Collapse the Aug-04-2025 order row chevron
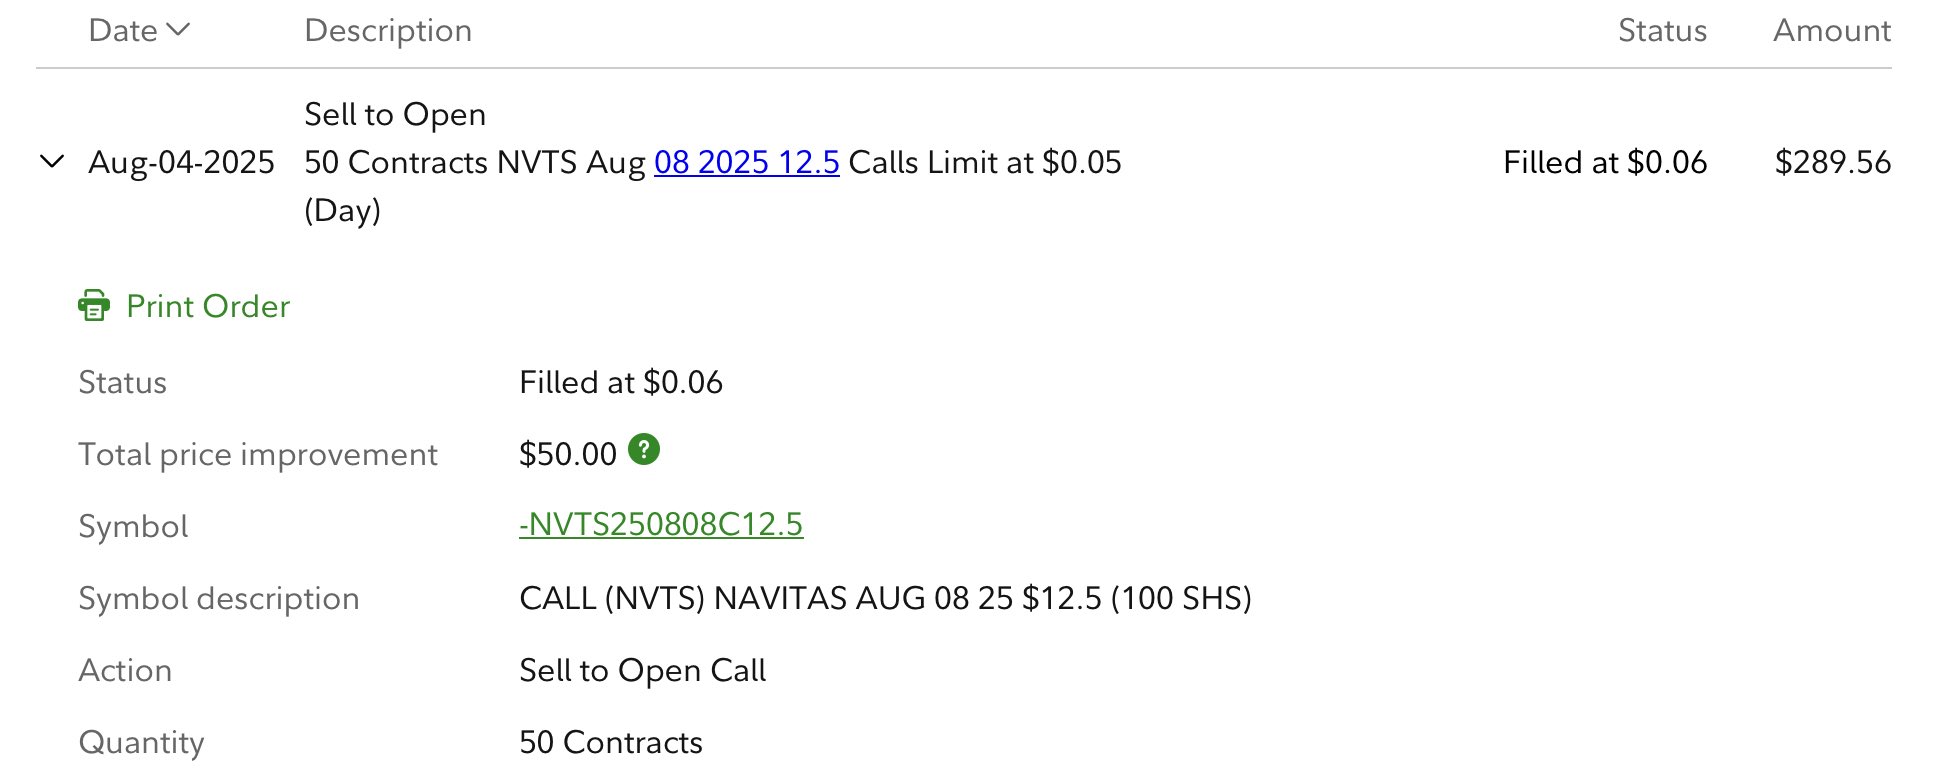This screenshot has width=1946, height=777. tap(52, 162)
